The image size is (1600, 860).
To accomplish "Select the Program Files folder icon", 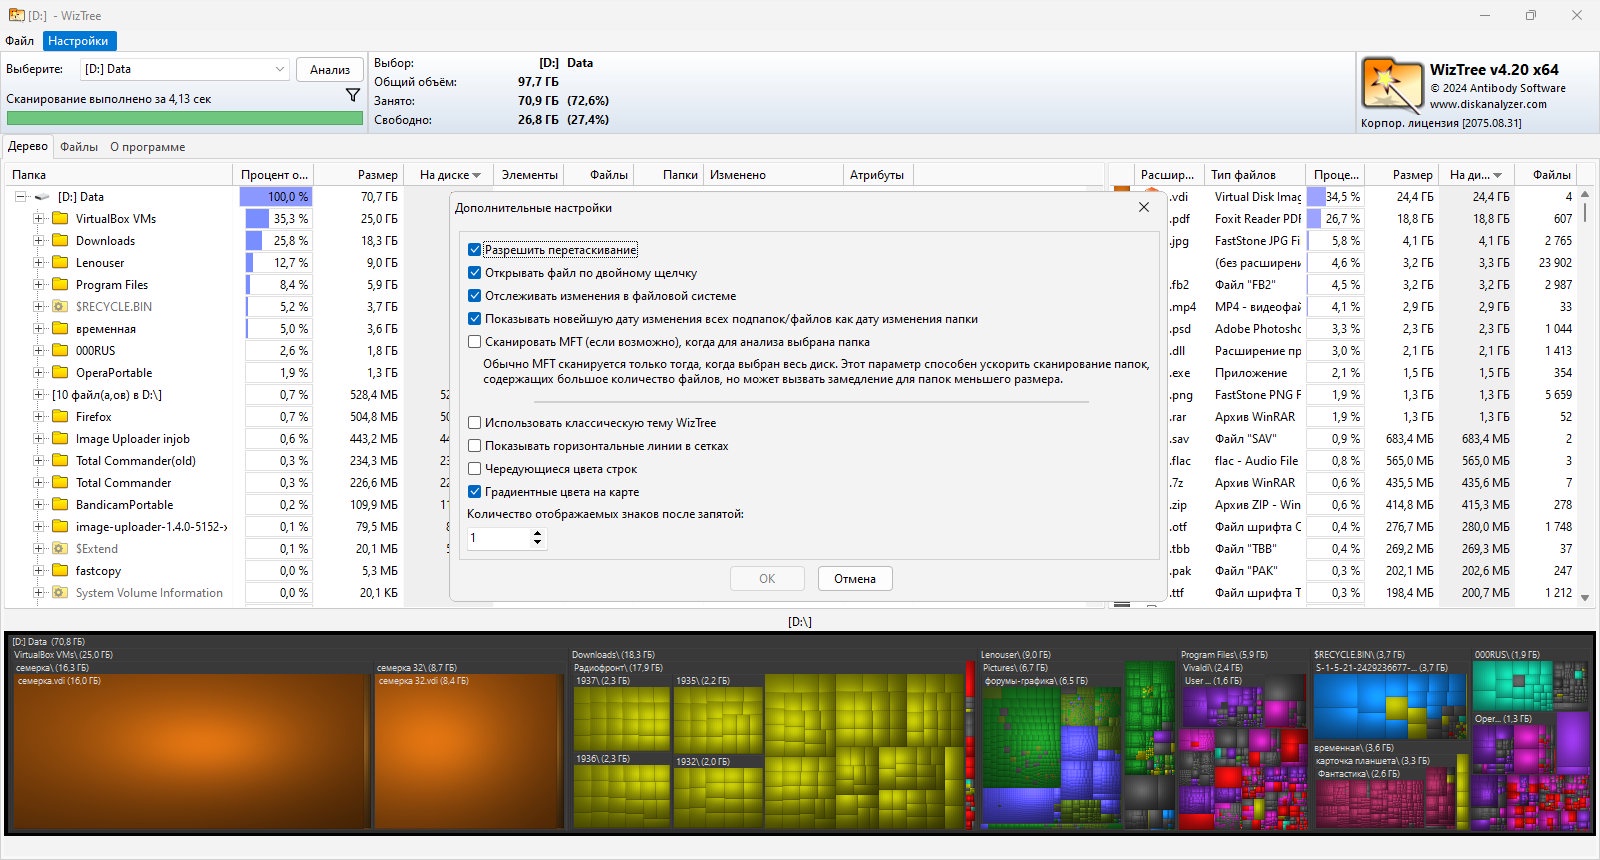I will pos(60,284).
